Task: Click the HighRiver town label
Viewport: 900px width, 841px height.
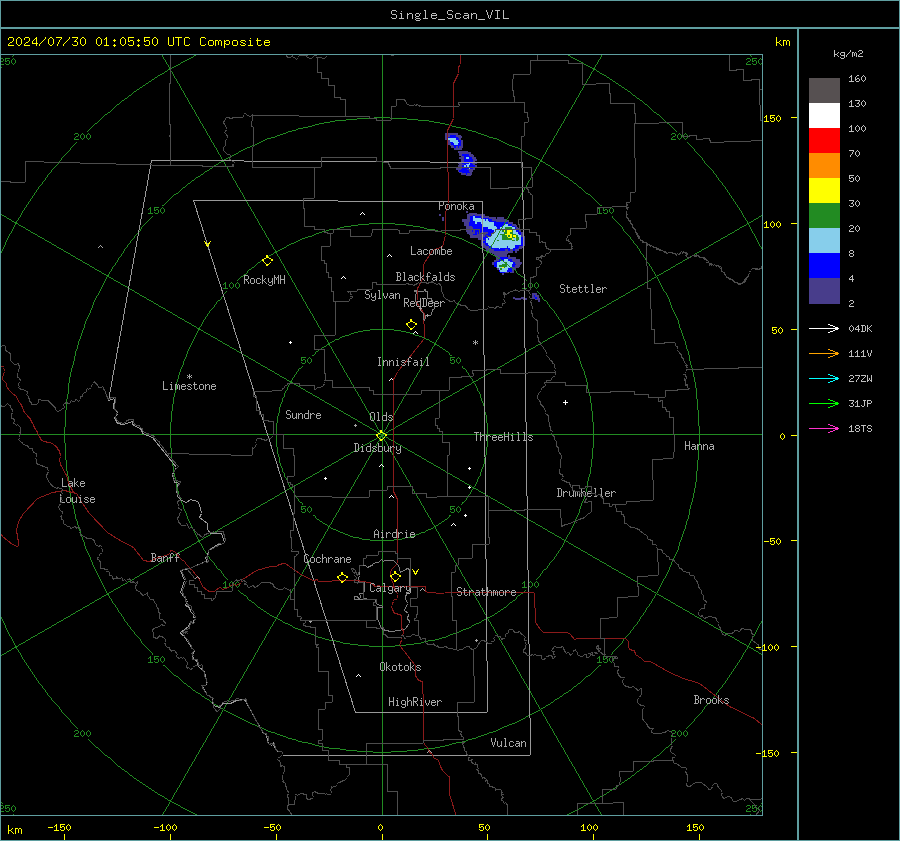Action: click(x=415, y=702)
